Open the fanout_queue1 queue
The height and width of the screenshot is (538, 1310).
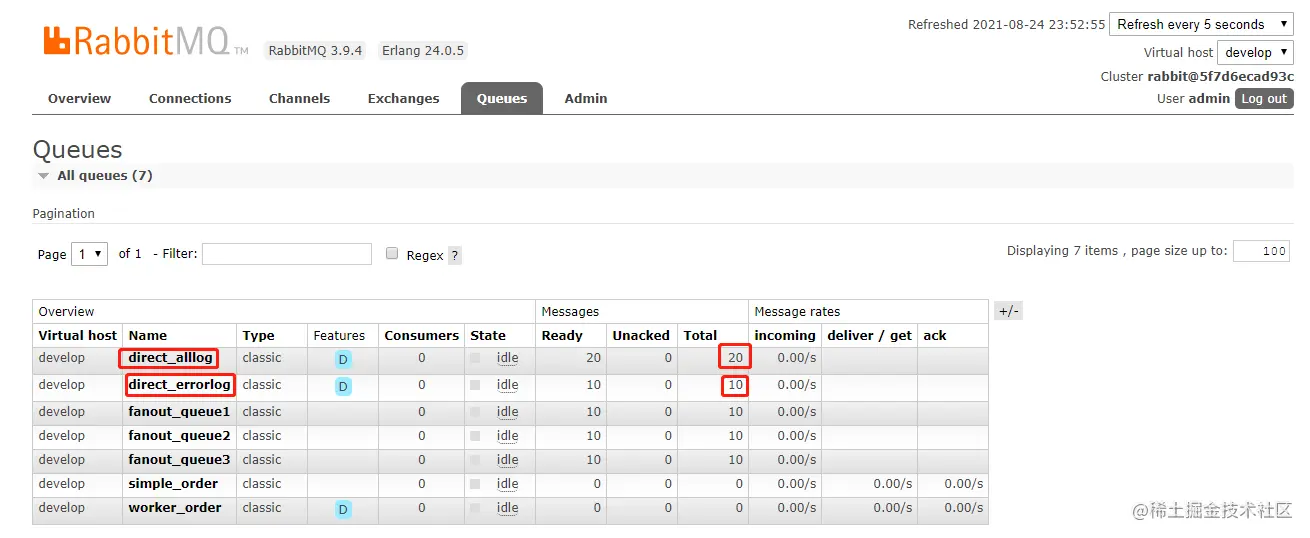click(179, 412)
